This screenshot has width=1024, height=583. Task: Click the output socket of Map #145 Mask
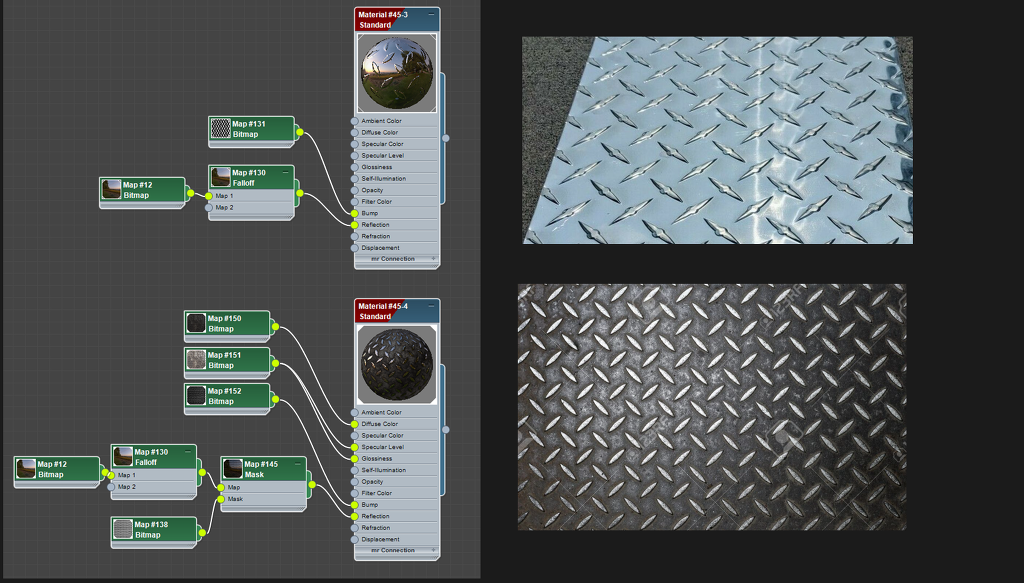(312, 485)
